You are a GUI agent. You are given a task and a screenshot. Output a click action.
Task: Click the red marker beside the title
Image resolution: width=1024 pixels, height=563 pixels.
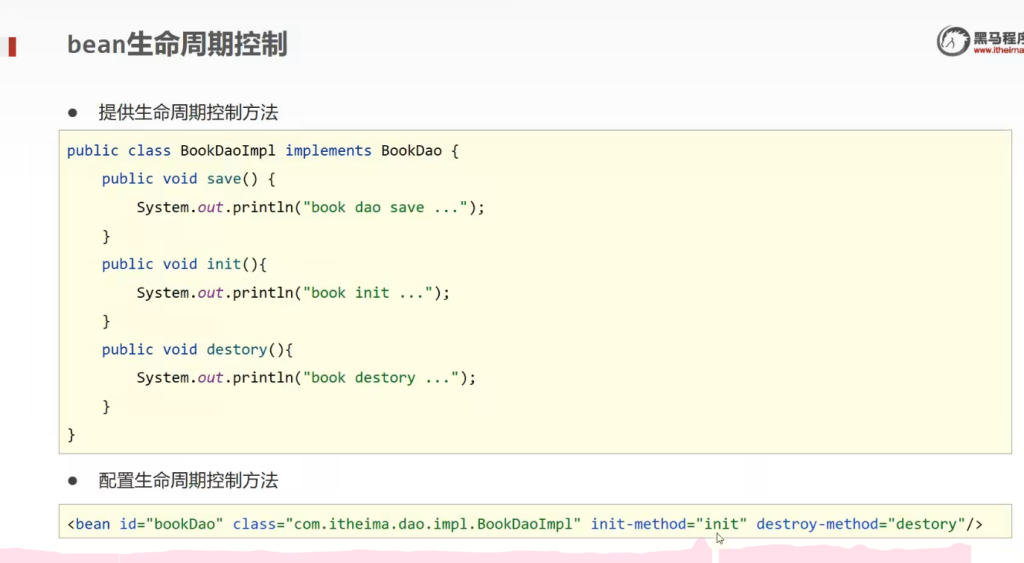click(12, 46)
